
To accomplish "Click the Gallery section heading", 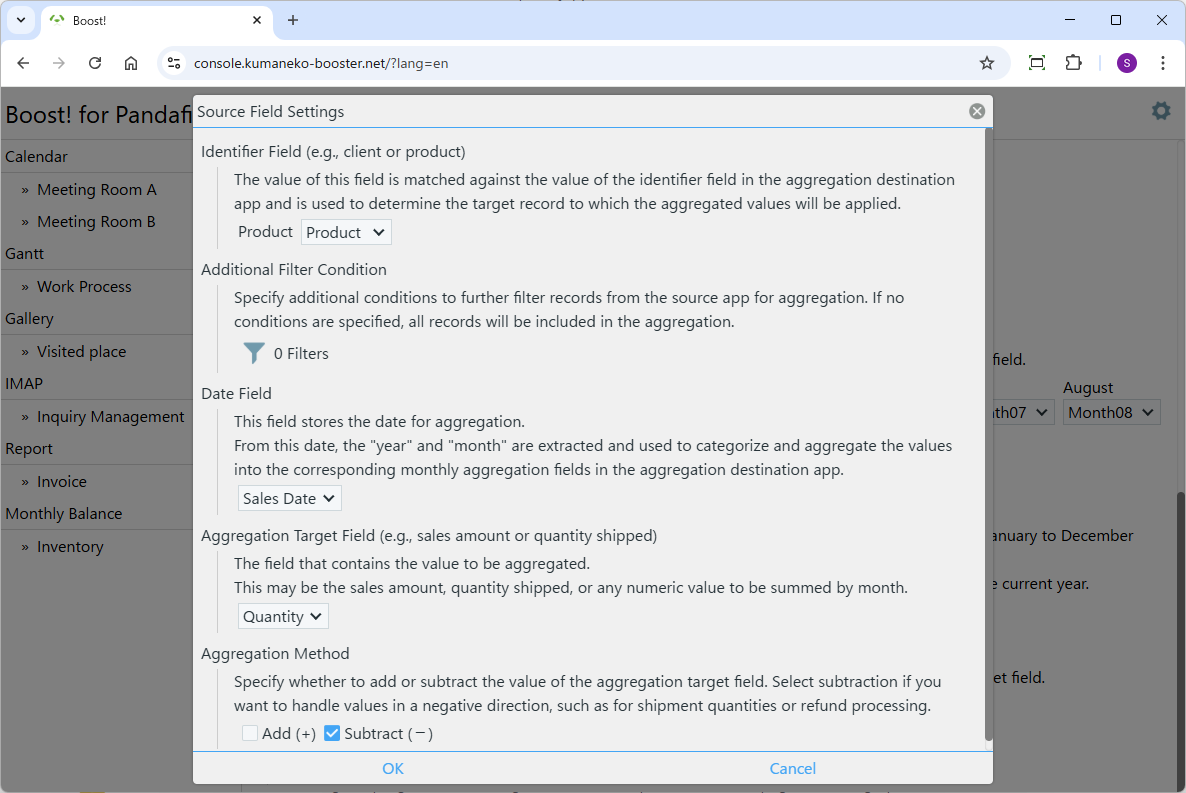I will [29, 319].
